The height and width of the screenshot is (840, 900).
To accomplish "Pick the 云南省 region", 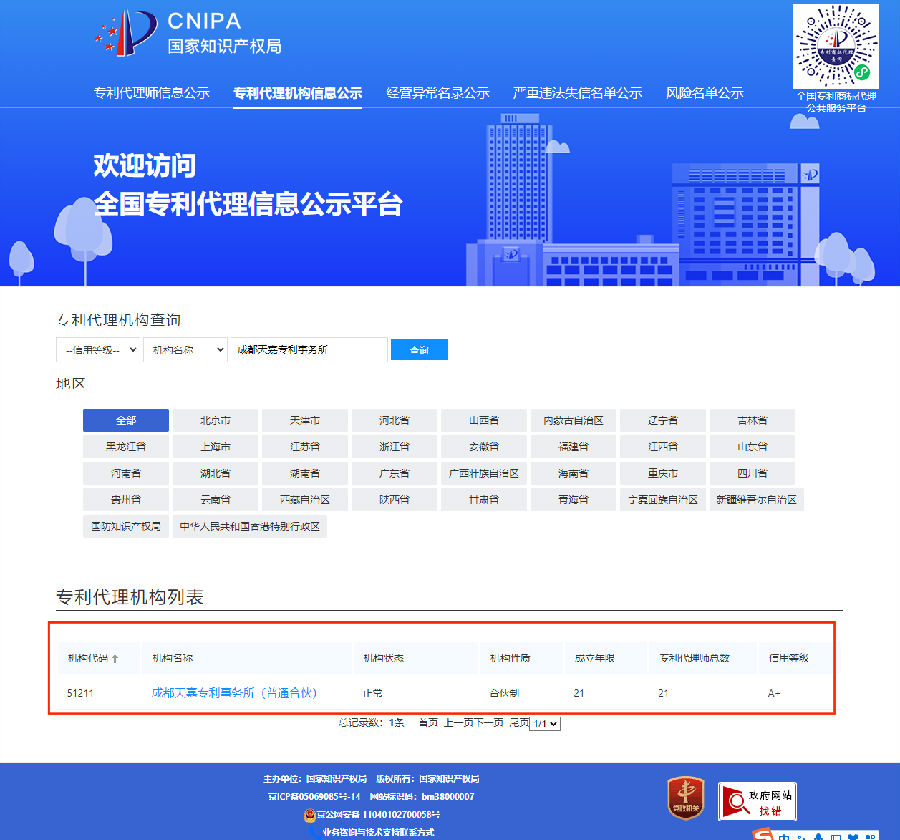I will coord(215,500).
